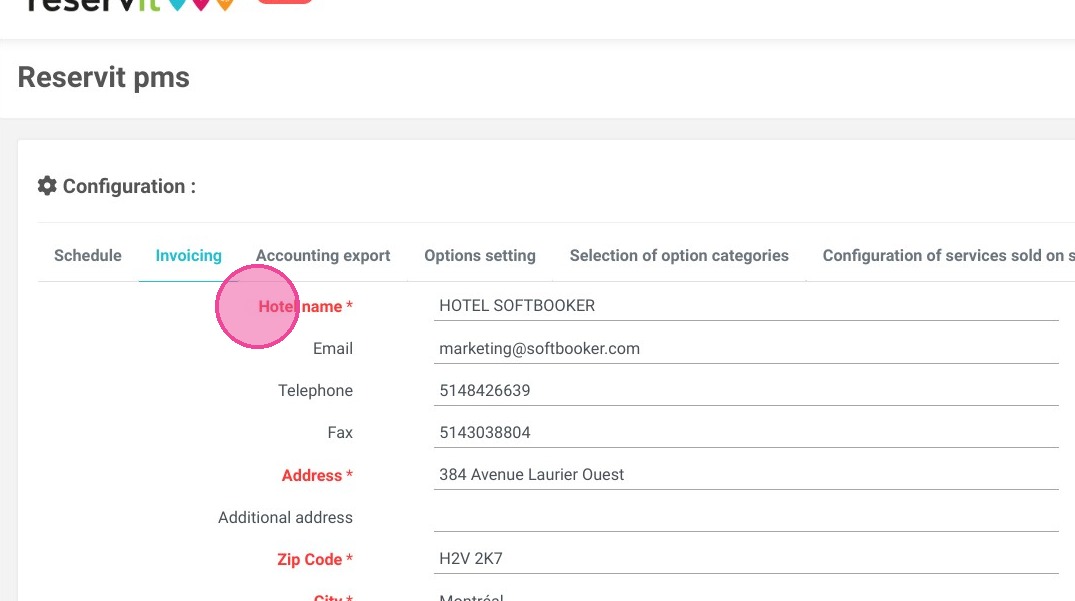Click the Configuration heading text
Screen dimensions: 1075x601
(x=129, y=186)
